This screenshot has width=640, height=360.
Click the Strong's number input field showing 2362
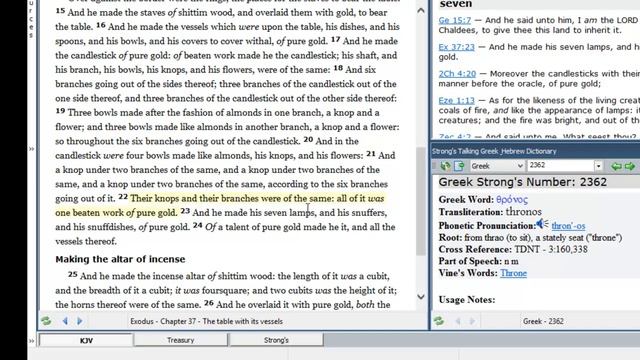560,165
